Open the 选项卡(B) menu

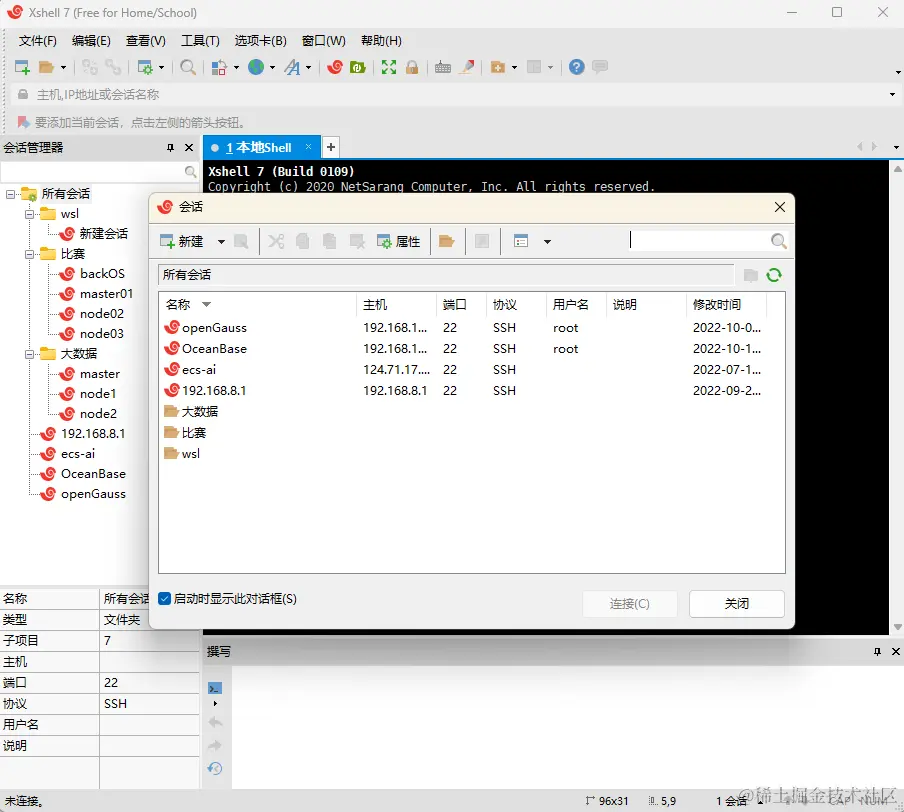click(x=261, y=41)
